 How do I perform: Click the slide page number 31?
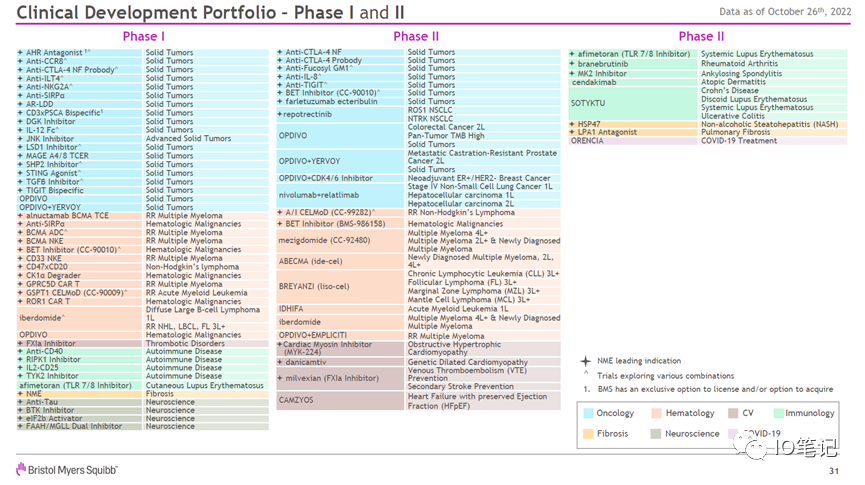click(x=834, y=471)
